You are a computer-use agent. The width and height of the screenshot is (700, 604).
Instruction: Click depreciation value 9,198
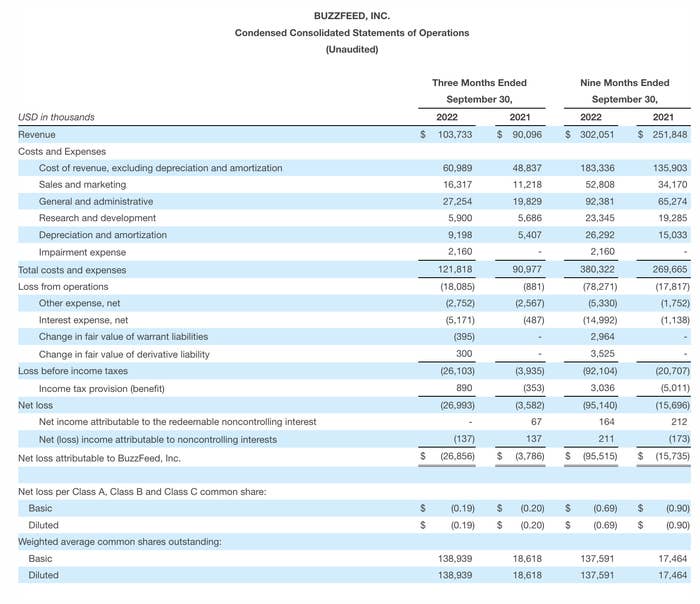click(x=460, y=235)
